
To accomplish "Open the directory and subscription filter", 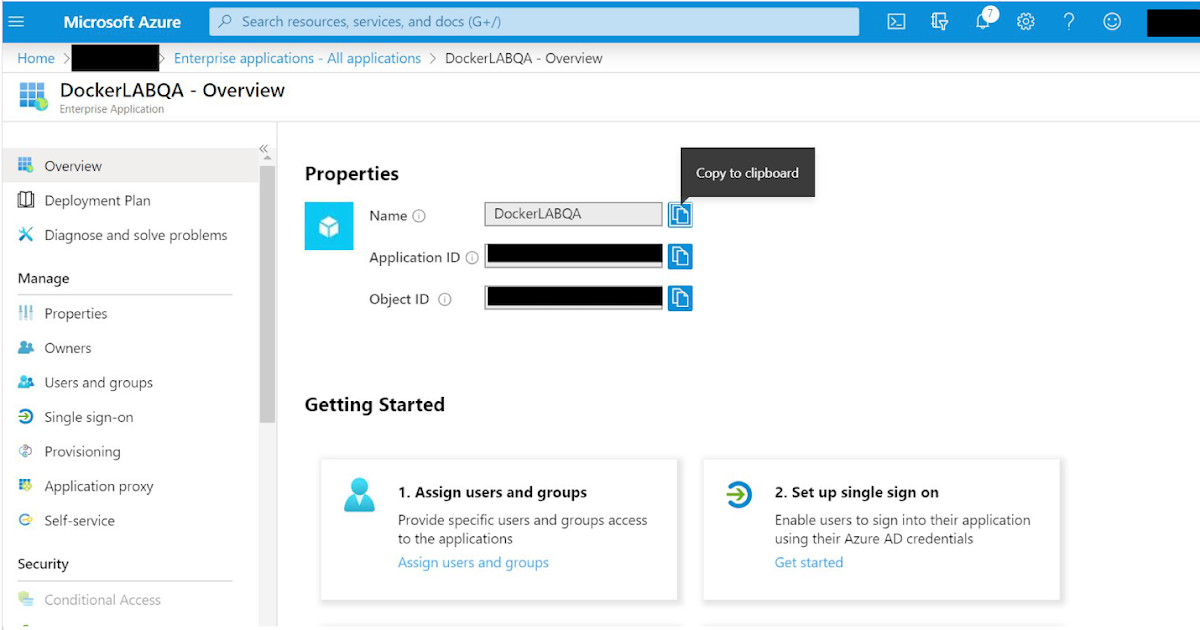I will pos(939,21).
